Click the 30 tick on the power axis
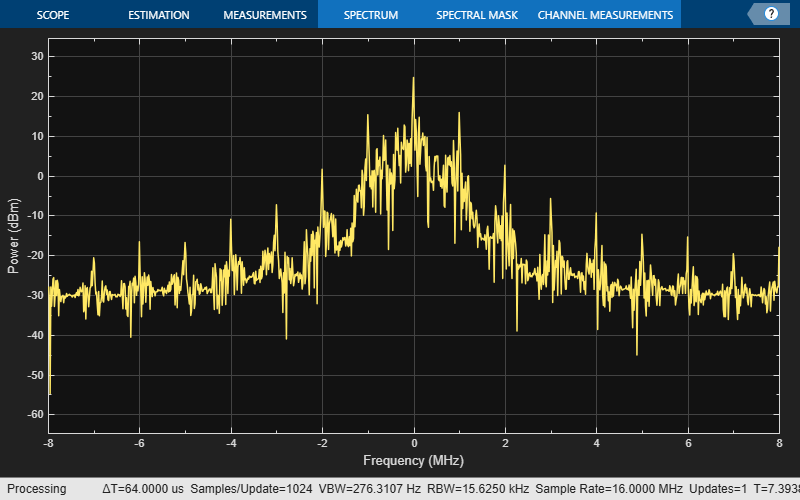Viewport: 800px width, 500px height. (37, 56)
